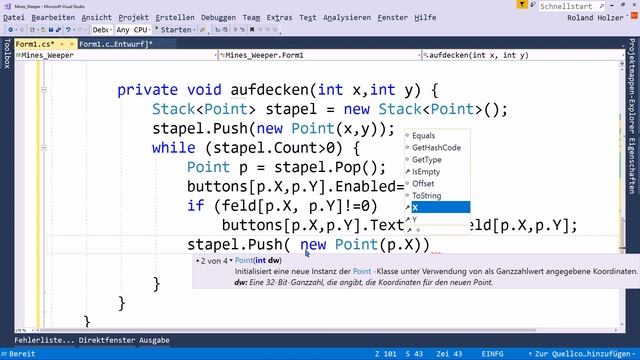Open the notifications flag icon
The image size is (640, 360).
click(522, 4)
